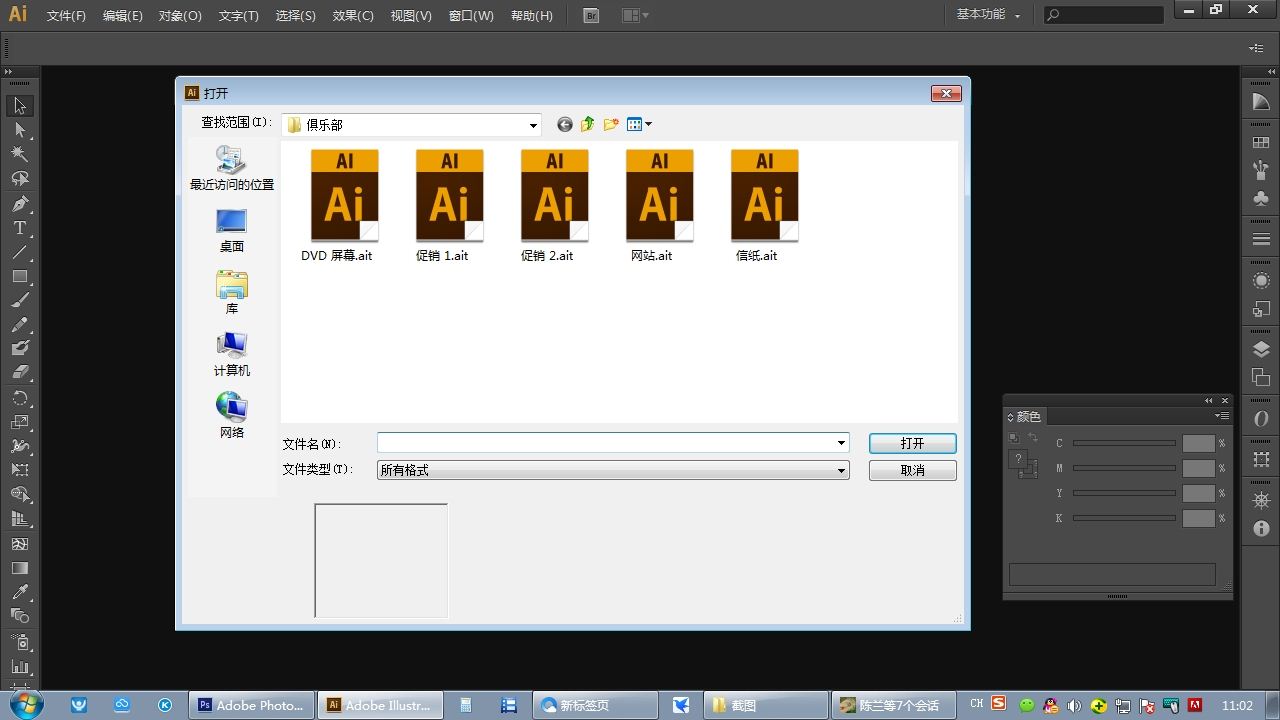Open the 编辑(E) menu
Screen dimensions: 1280x720
click(122, 16)
